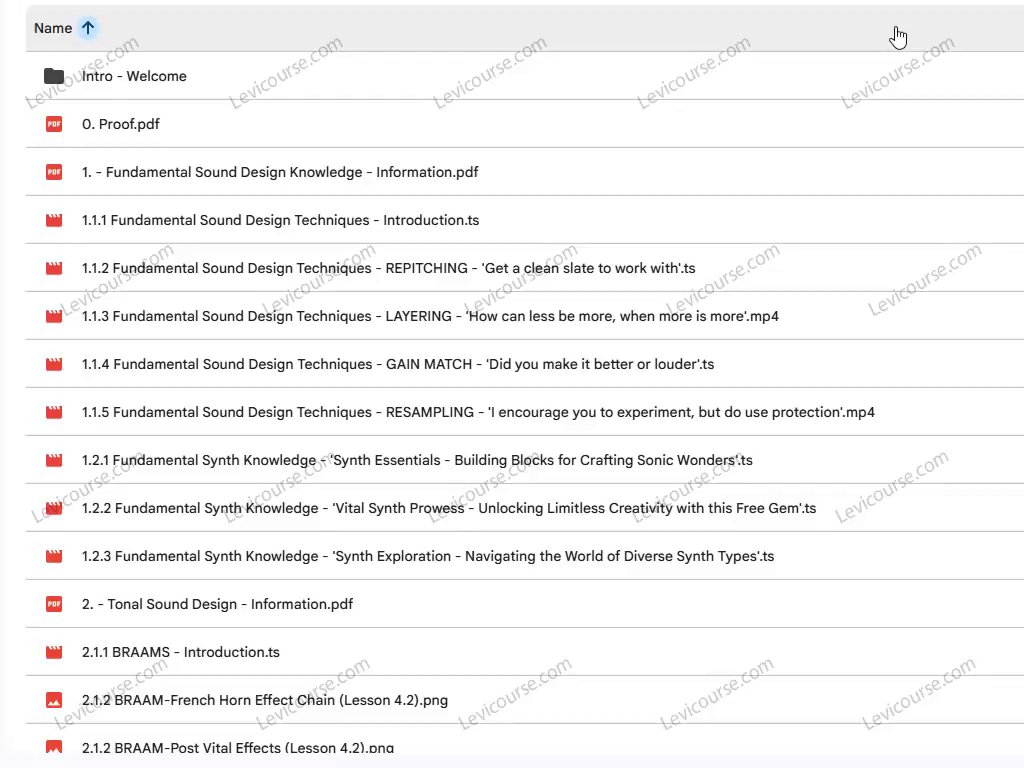Click video icon for 1.1.1 Introduction.ts
The height and width of the screenshot is (768, 1024).
pyautogui.click(x=54, y=220)
